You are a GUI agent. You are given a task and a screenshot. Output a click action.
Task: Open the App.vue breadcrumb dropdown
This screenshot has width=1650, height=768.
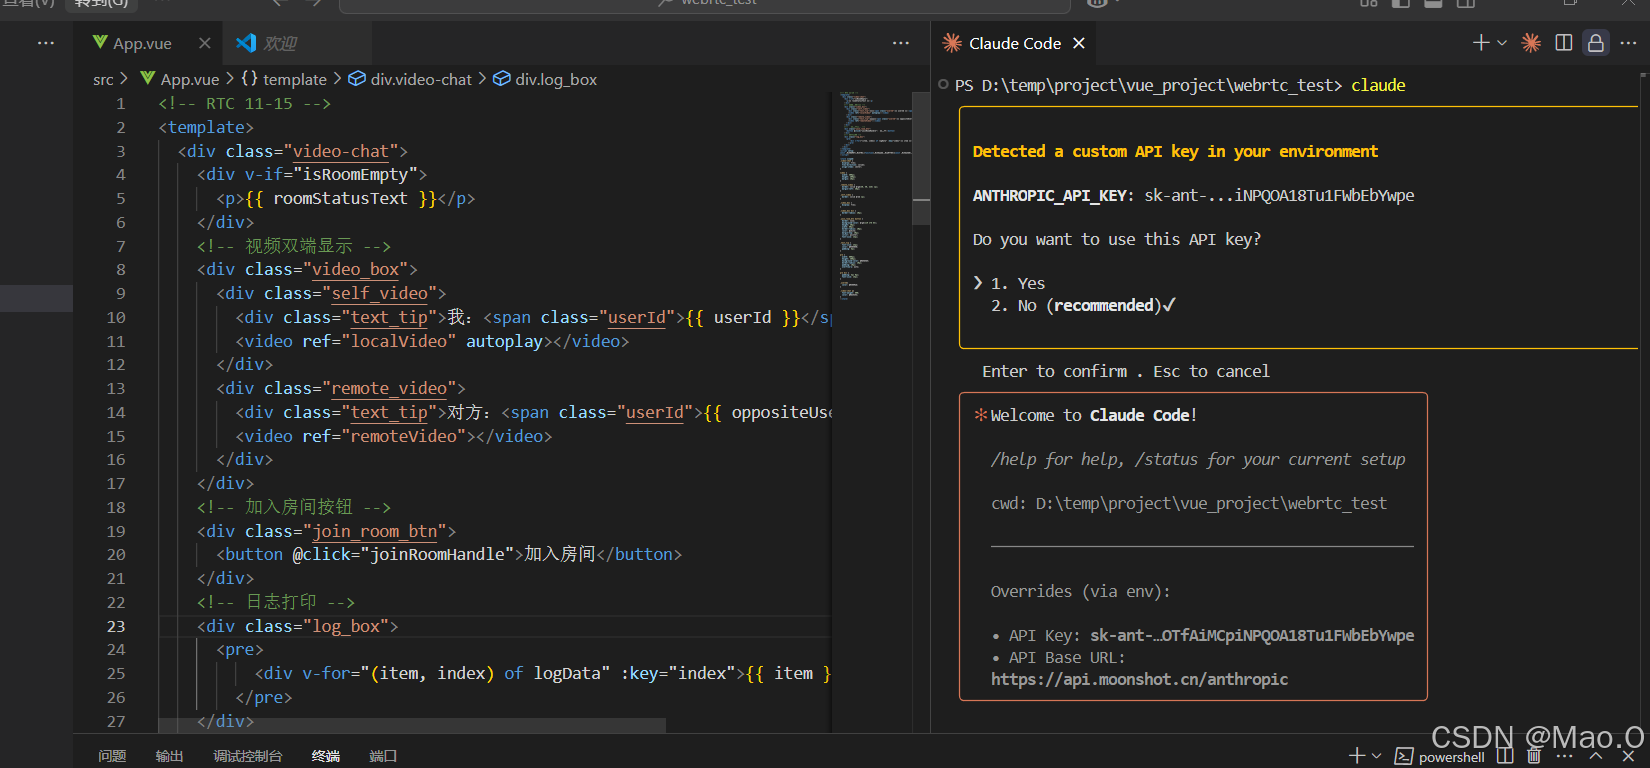[180, 79]
